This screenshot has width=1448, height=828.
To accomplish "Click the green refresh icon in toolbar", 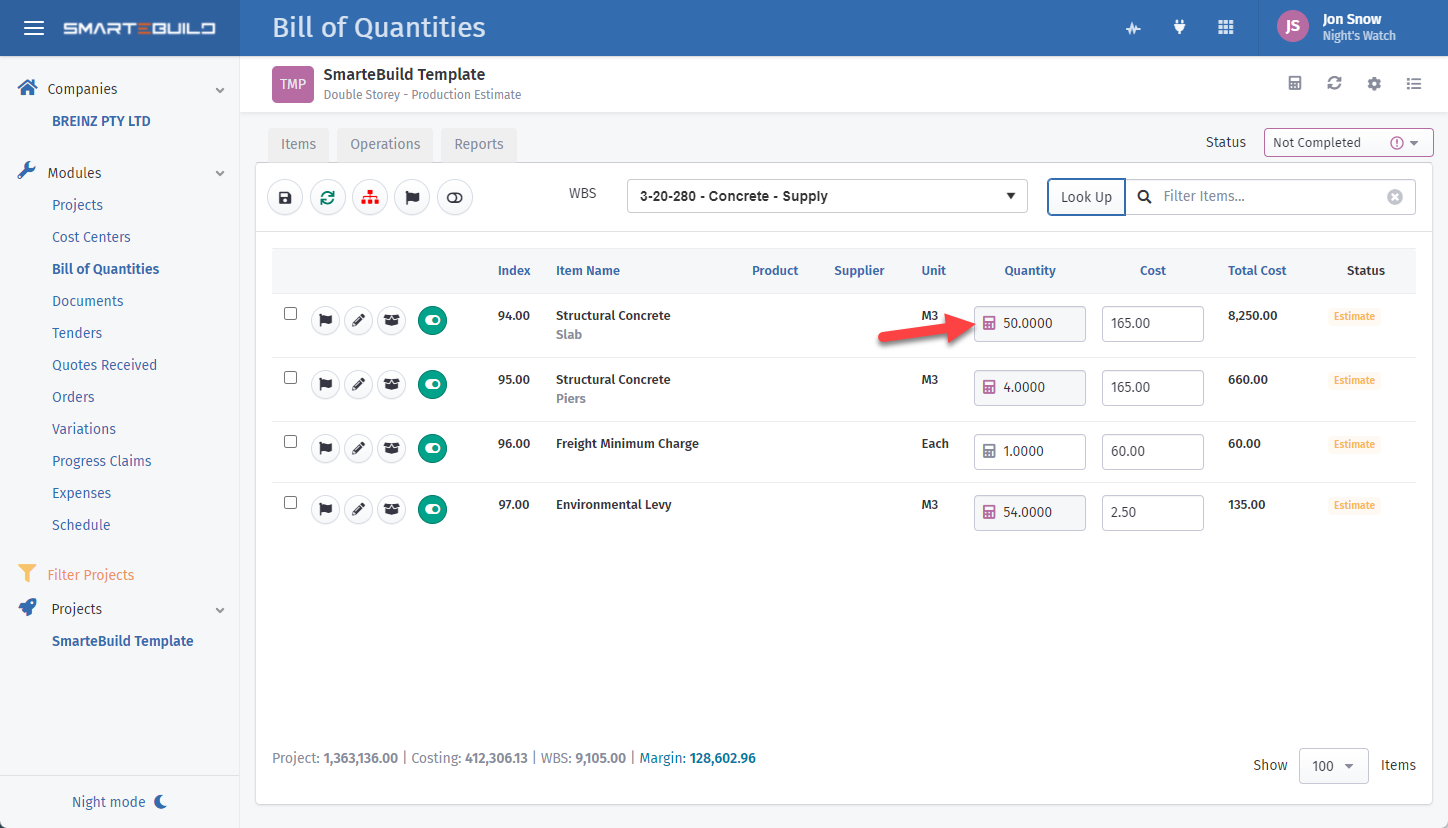I will 328,198.
